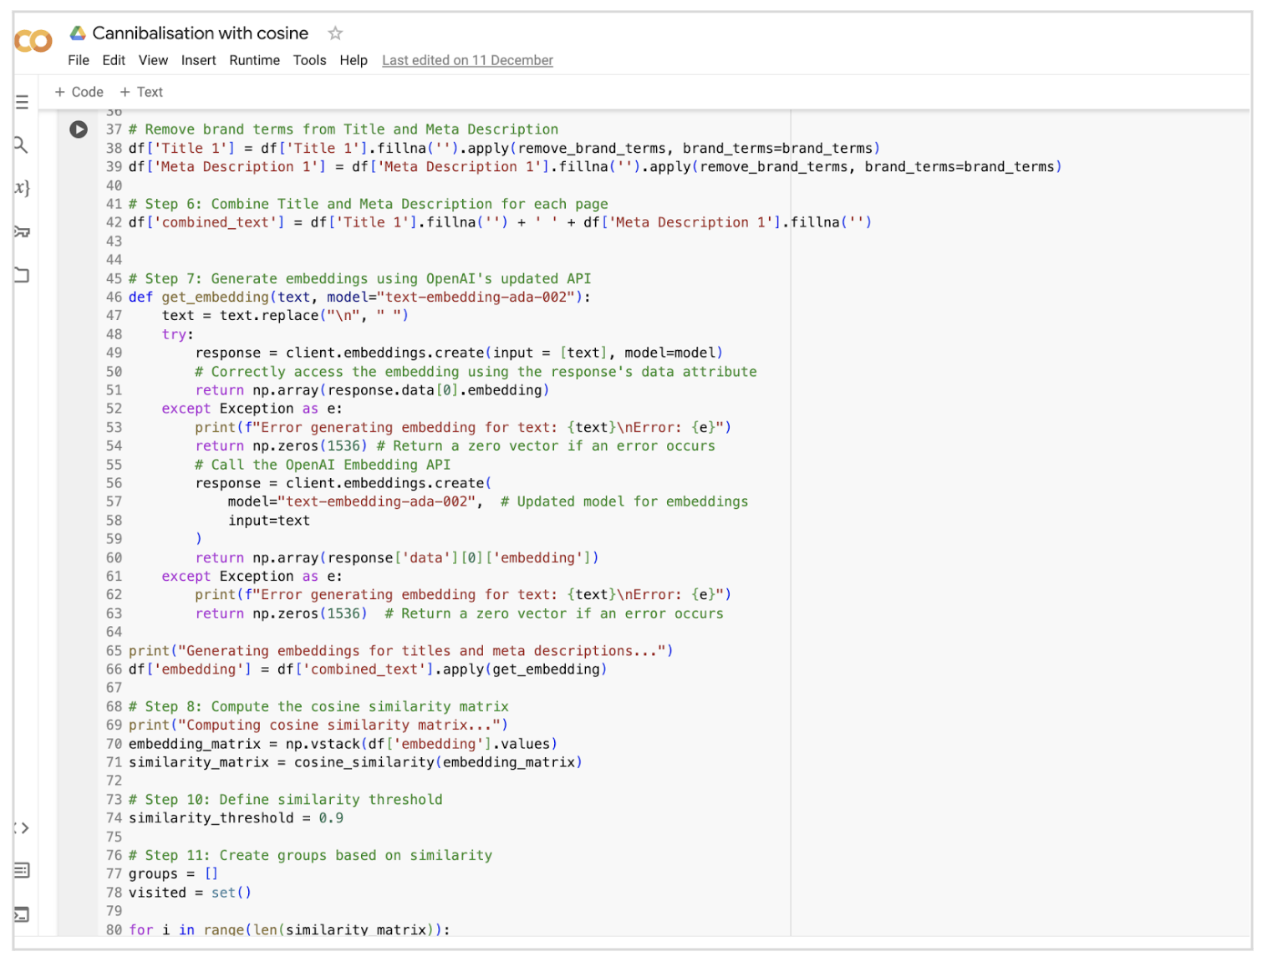
Task: Click the 'Step 6: Combine Title and Meta Description' comment
Action: click(x=368, y=204)
